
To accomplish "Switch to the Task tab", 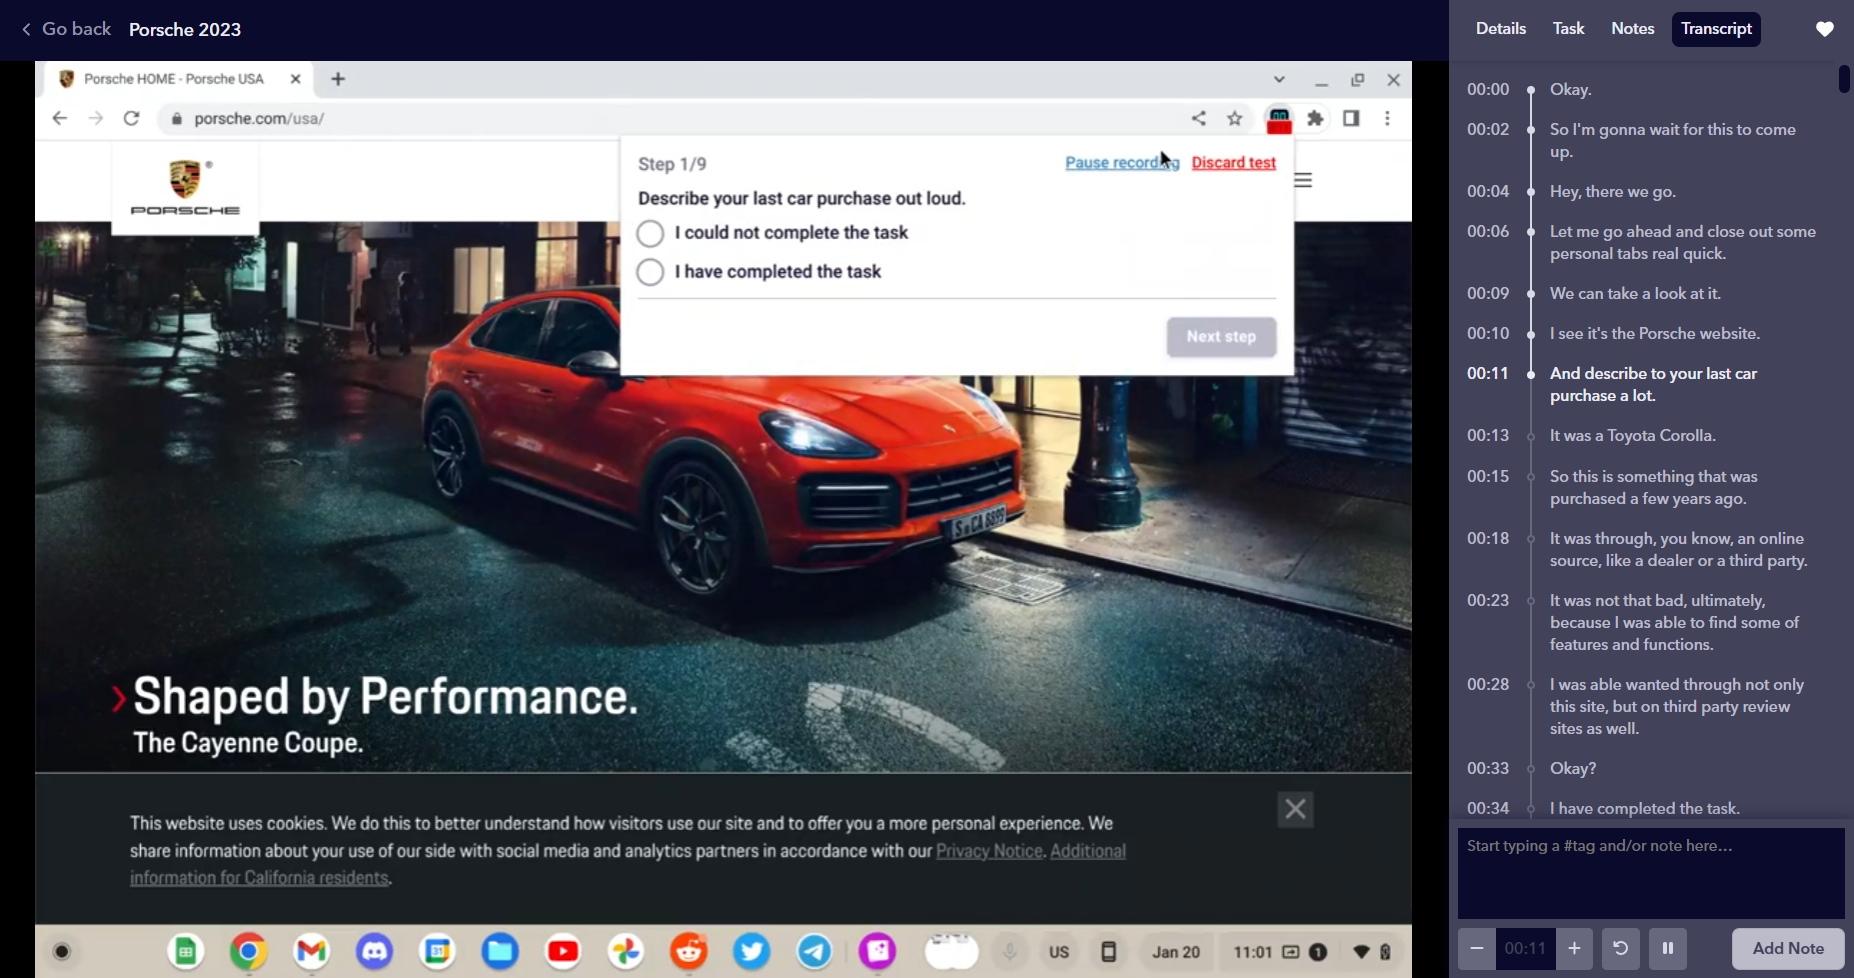I will click(1568, 29).
